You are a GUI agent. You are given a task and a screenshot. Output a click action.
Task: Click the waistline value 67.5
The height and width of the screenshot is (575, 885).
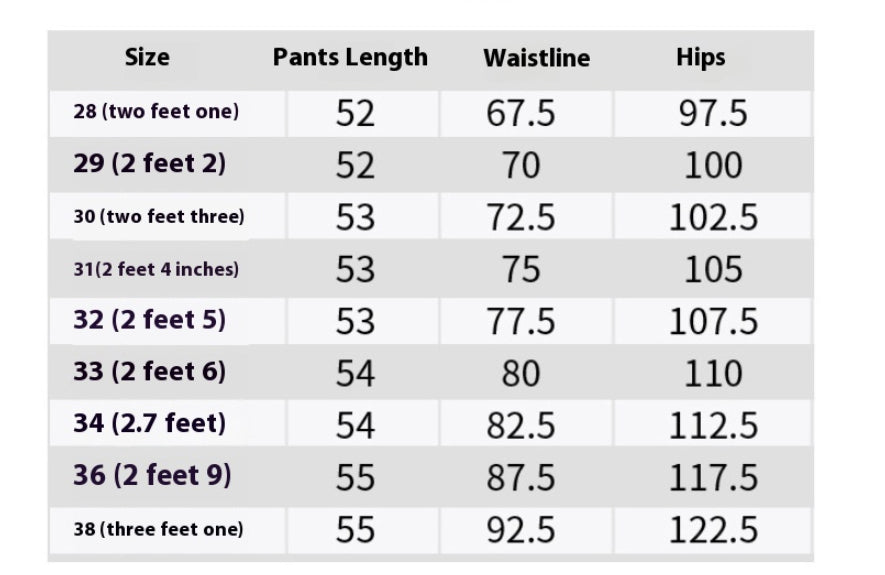tap(521, 113)
